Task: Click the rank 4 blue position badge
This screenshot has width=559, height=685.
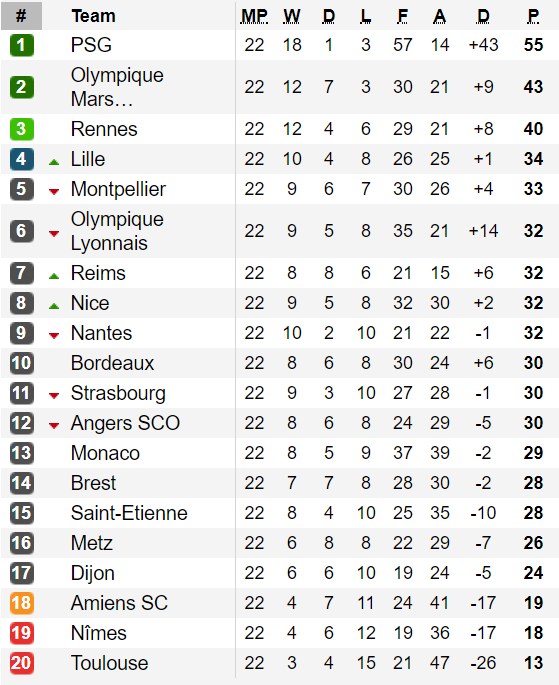Action: click(x=21, y=159)
